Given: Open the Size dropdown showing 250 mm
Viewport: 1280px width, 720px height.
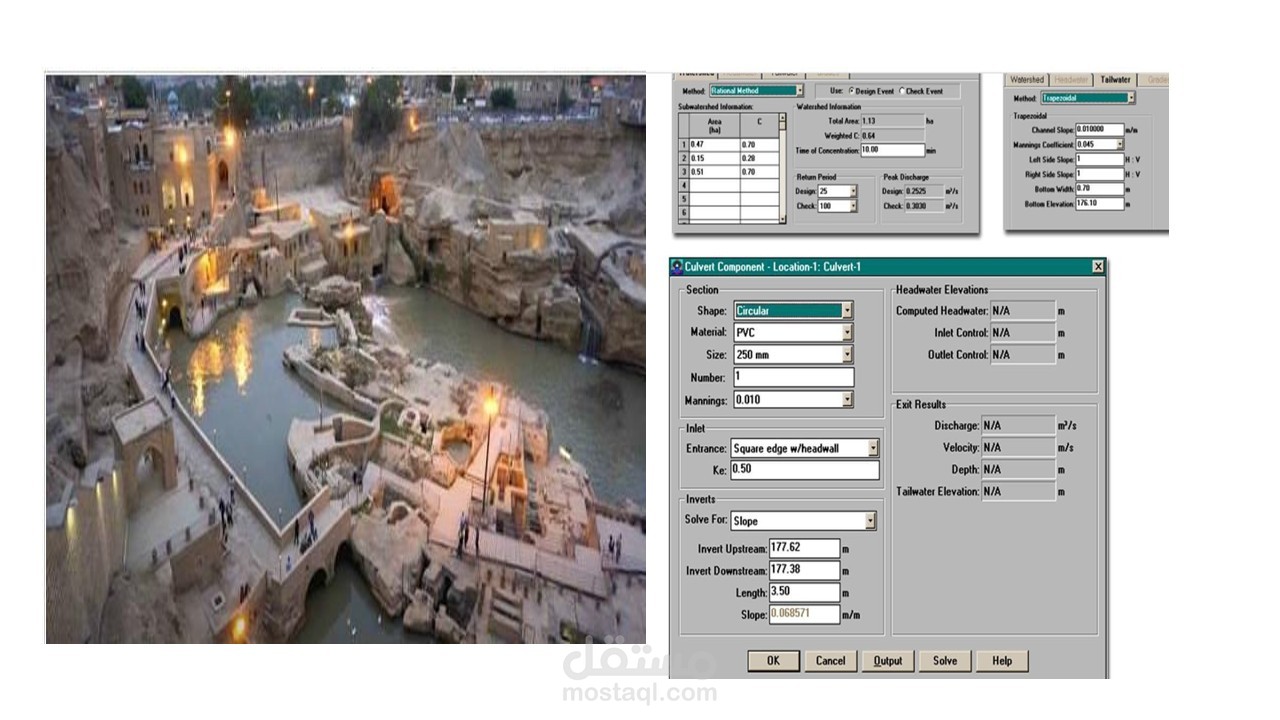Looking at the screenshot, I should pos(847,354).
